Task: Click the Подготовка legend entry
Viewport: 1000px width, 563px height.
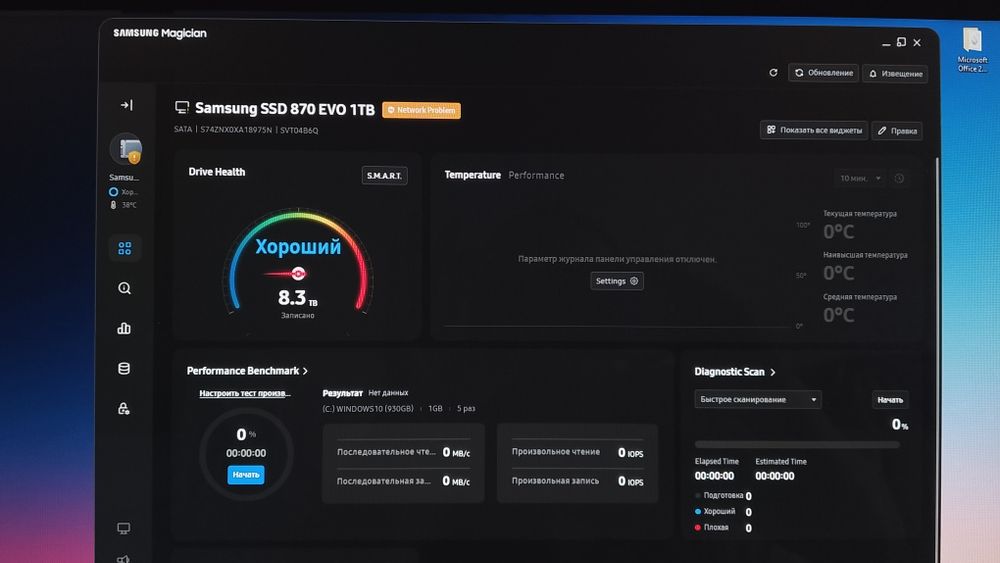Action: tap(723, 495)
